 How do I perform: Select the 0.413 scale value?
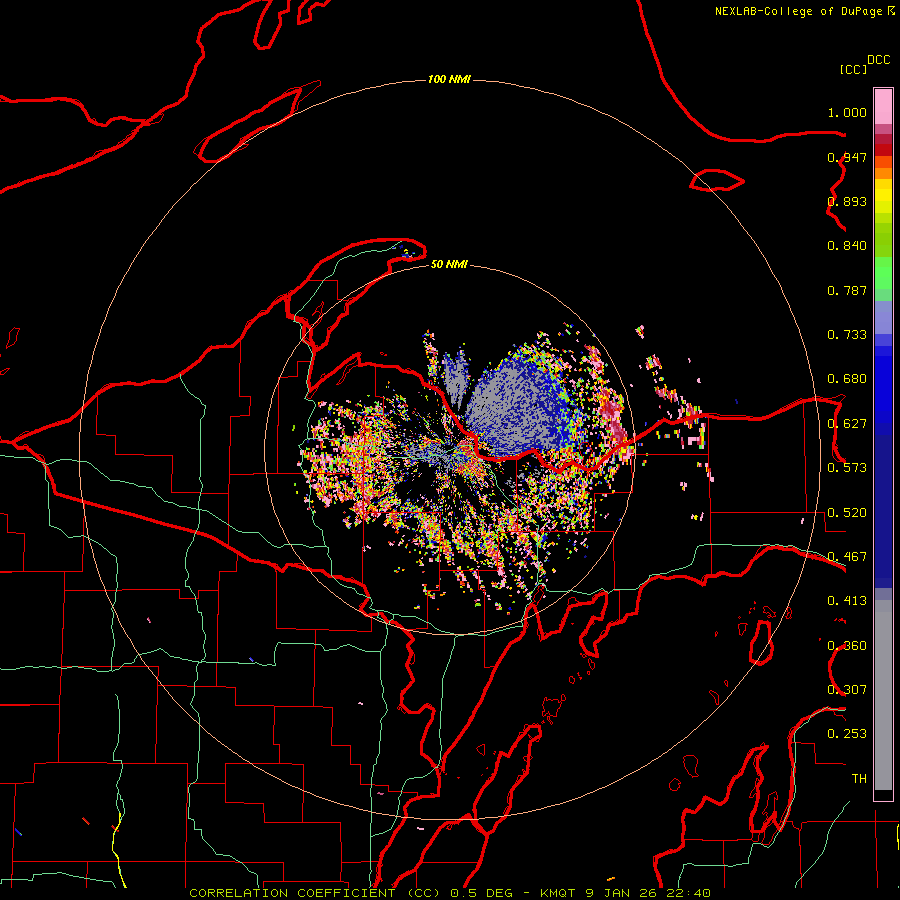click(x=847, y=601)
